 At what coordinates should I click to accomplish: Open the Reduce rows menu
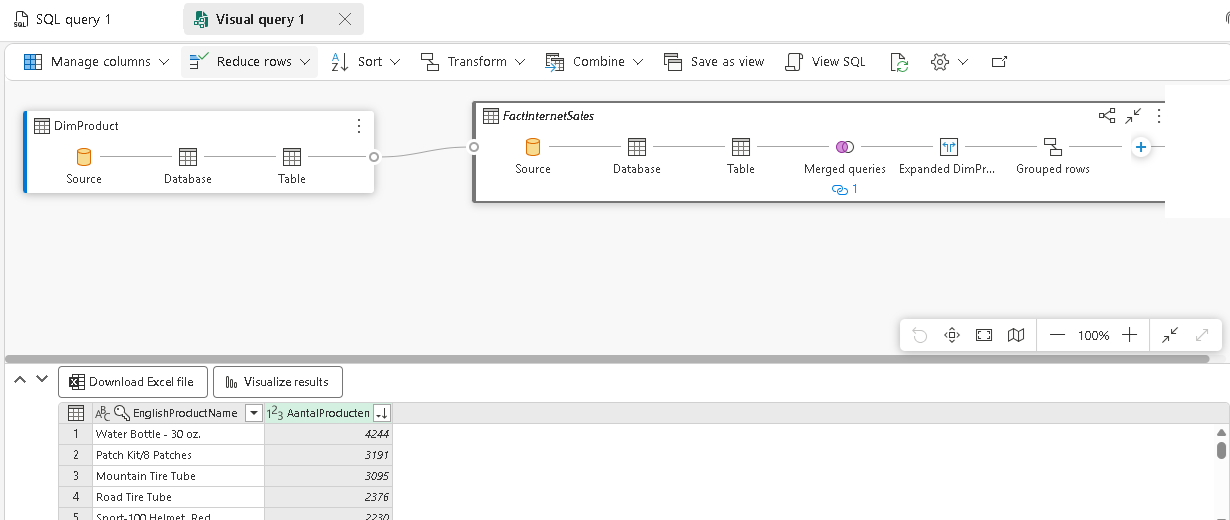250,61
